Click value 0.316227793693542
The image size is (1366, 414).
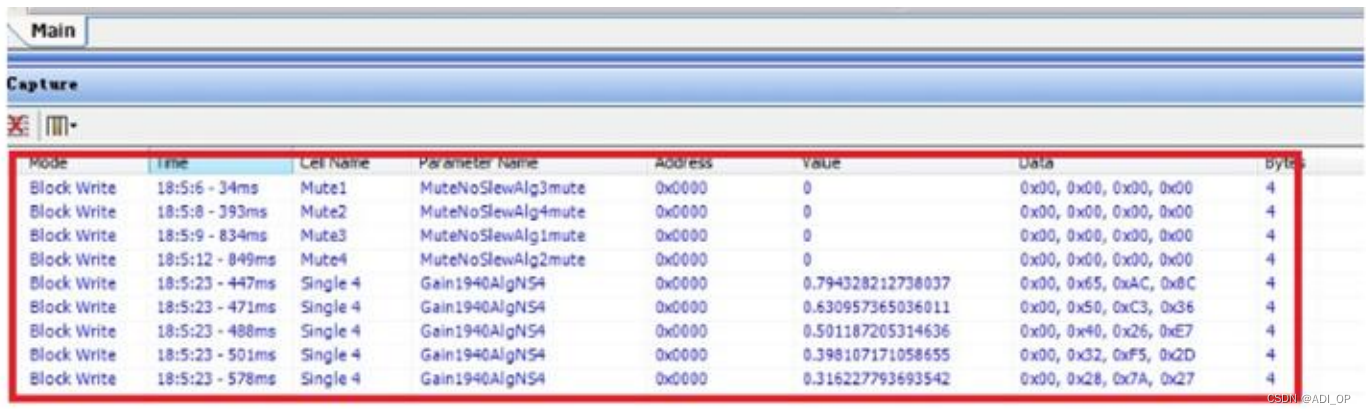point(876,379)
